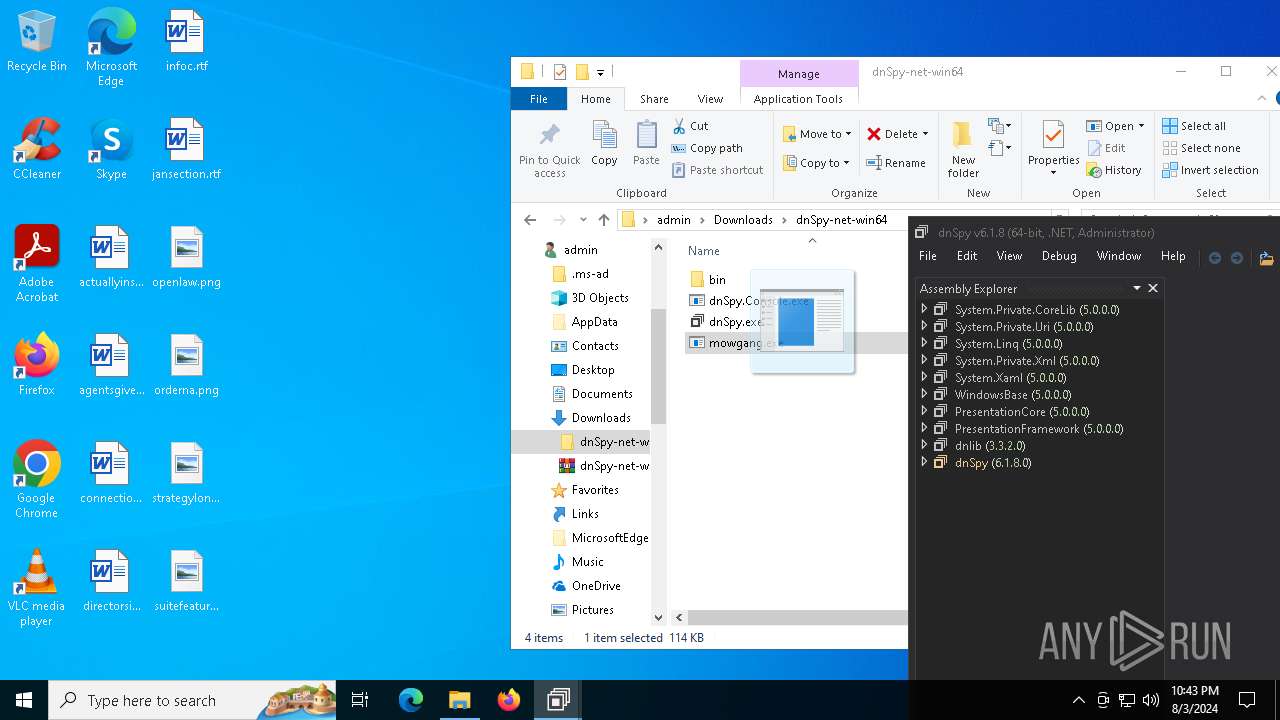Open the Delete dropdown in ribbon

(x=897, y=134)
